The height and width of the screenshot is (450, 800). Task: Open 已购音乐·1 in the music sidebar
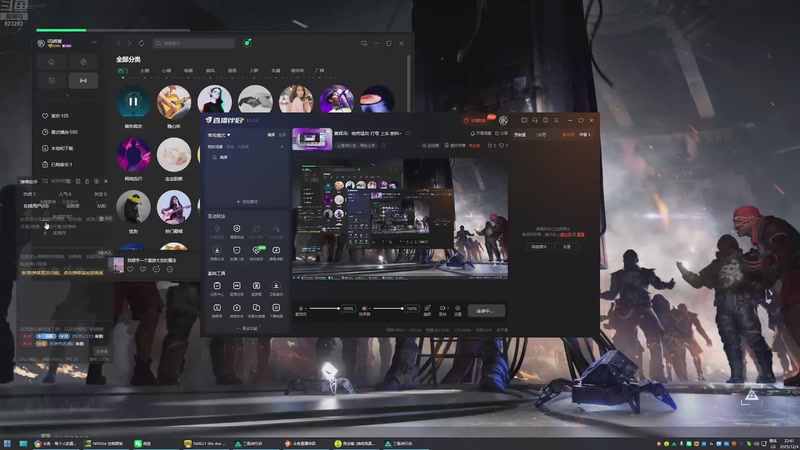57,164
